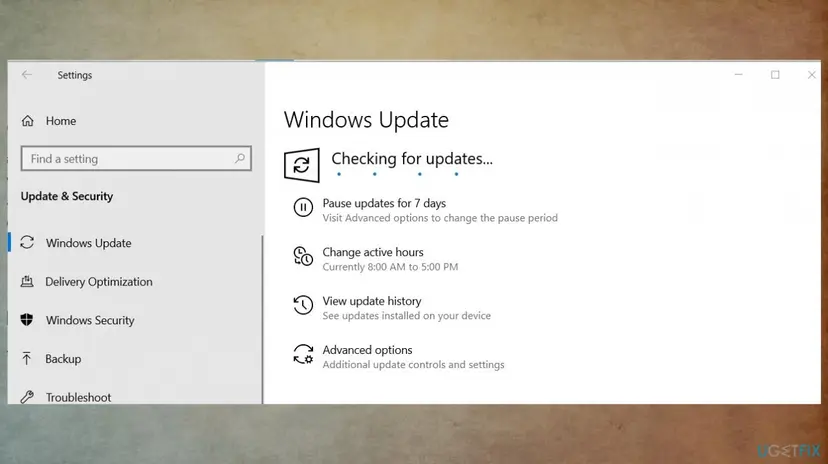Click 'Additional update controls and settings' text
Image resolution: width=828 pixels, height=464 pixels.
[x=413, y=365]
